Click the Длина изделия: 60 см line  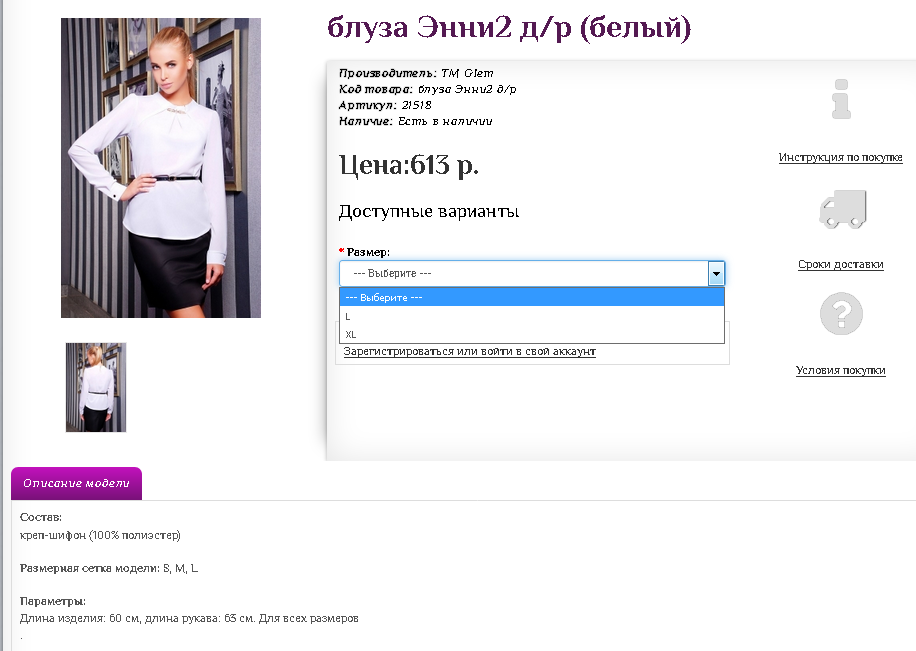pos(189,618)
